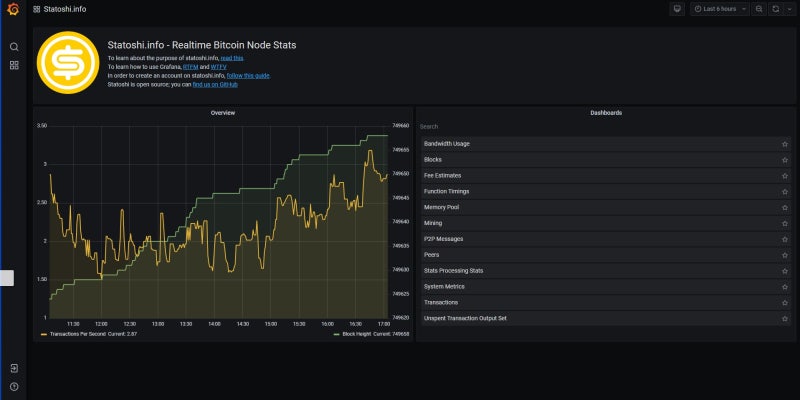Star the Stats Processing Stats dashboard
The width and height of the screenshot is (800, 400).
pos(785,271)
